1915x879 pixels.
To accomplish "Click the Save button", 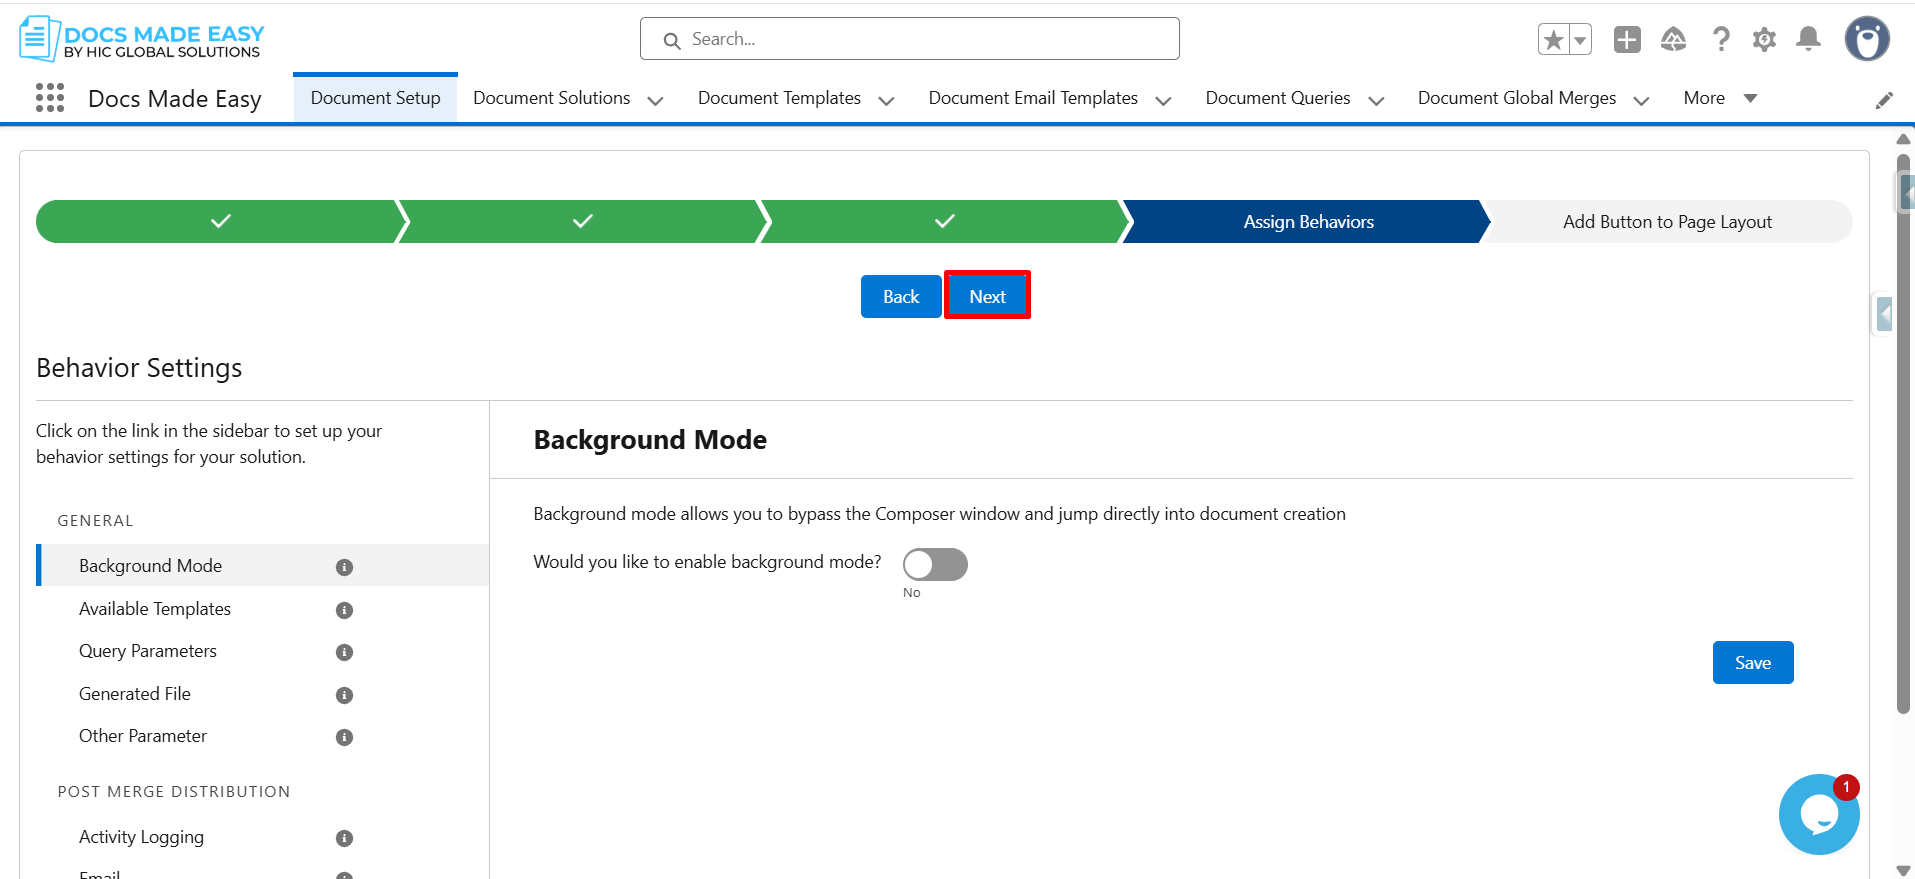I will (1752, 663).
